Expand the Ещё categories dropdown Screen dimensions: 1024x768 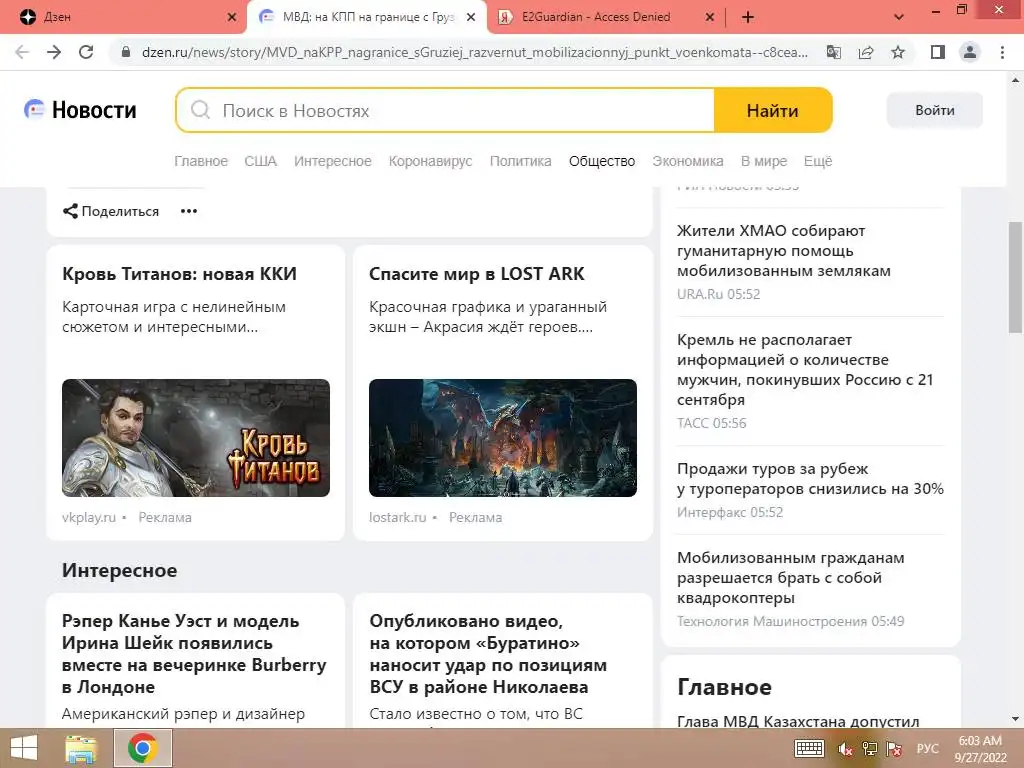point(818,161)
